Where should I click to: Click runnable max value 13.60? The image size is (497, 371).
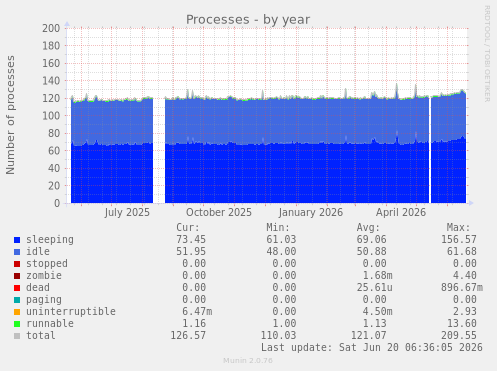pos(462,323)
